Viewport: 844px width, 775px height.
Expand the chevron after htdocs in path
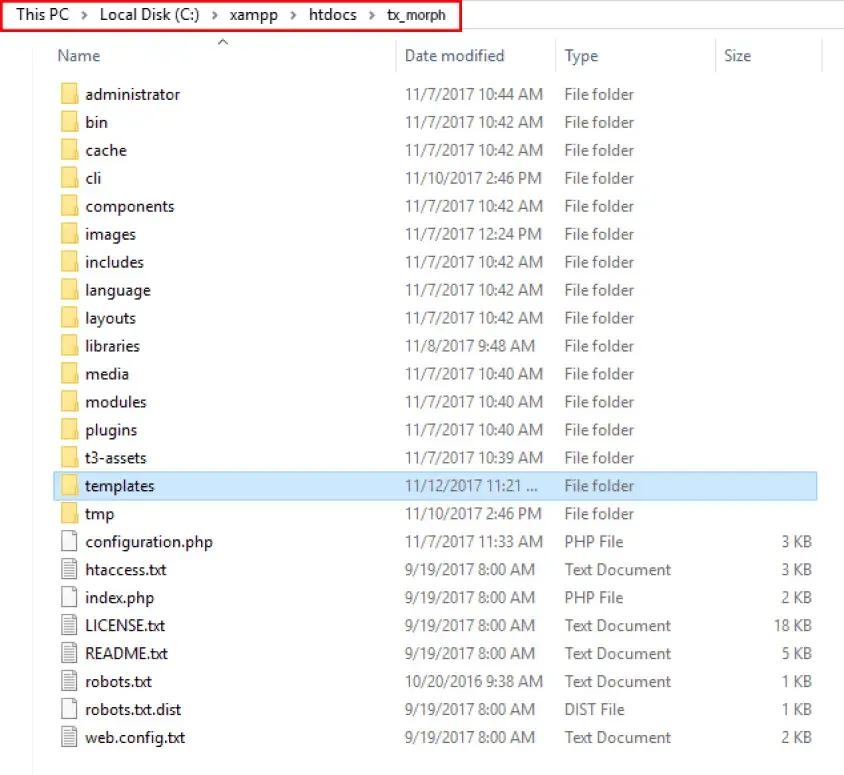pyautogui.click(x=372, y=15)
